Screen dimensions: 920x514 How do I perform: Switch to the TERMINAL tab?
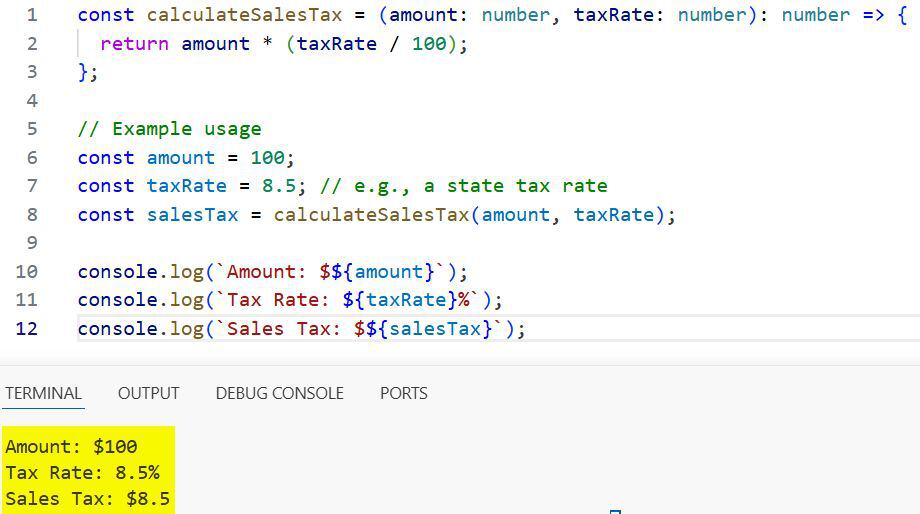coord(43,393)
